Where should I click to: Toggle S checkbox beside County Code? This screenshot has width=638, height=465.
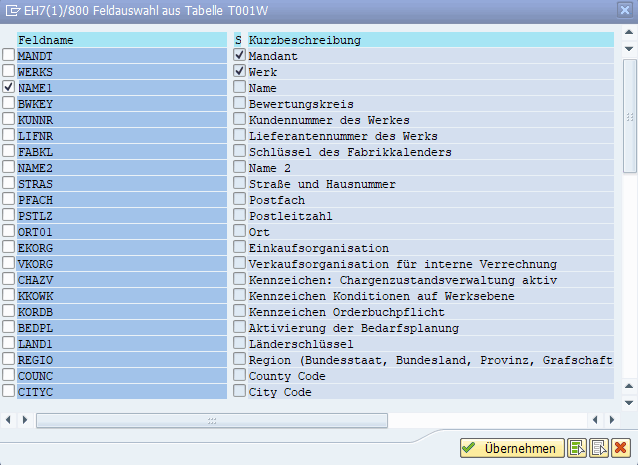point(240,375)
